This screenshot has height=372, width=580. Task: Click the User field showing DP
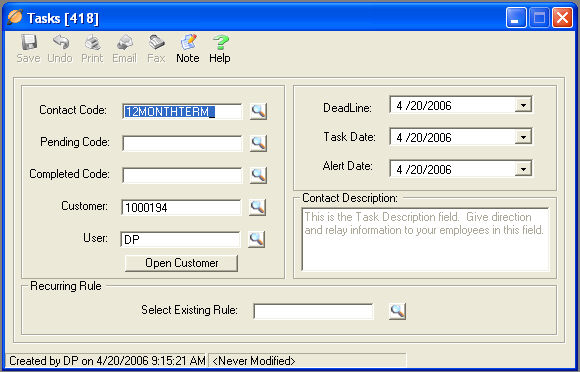[x=180, y=239]
